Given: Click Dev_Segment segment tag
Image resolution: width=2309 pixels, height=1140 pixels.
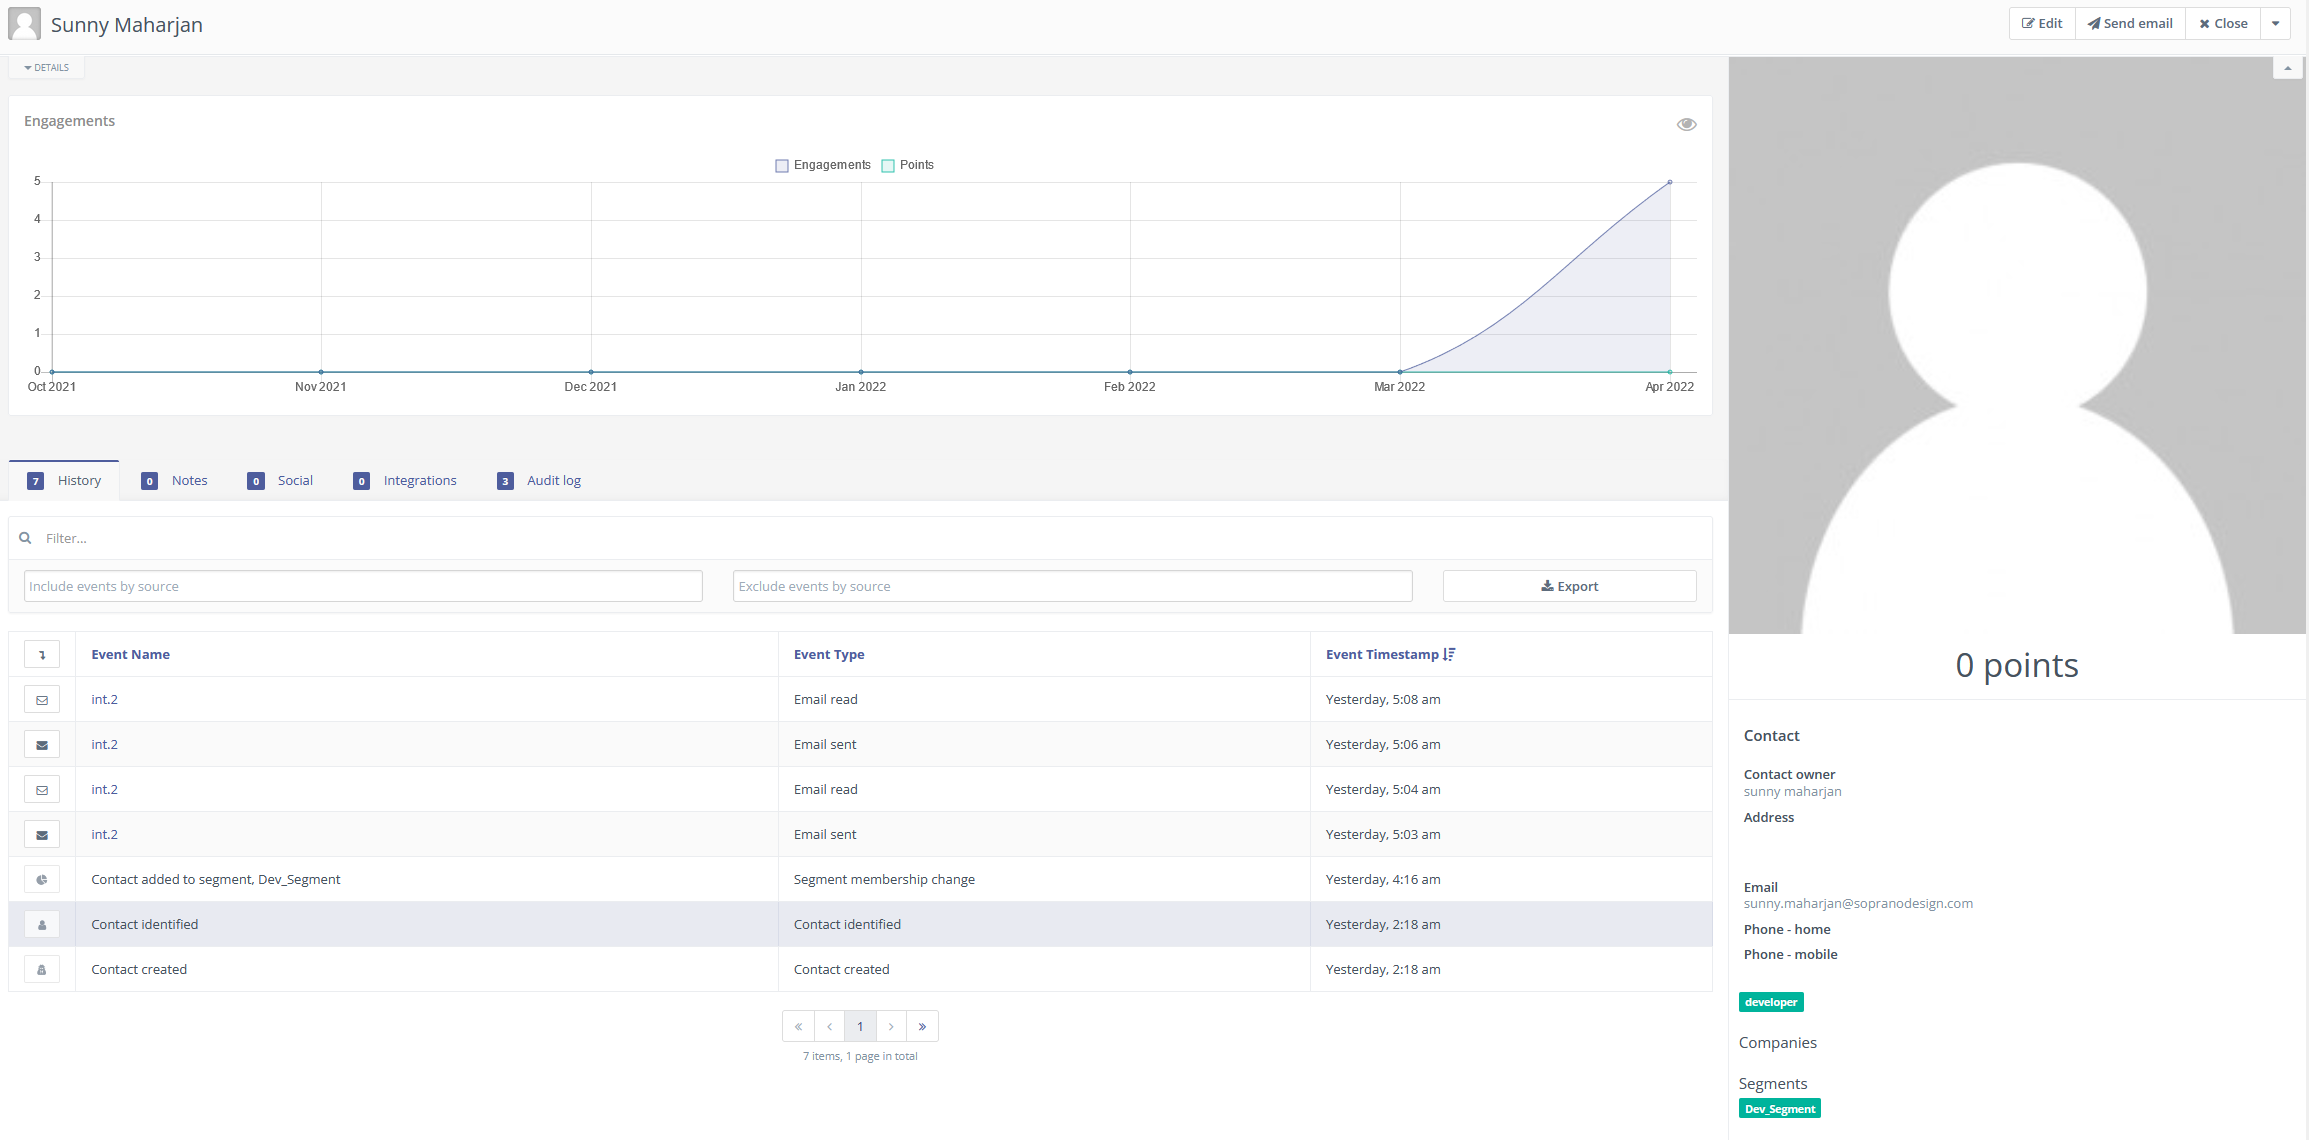Looking at the screenshot, I should click(x=1779, y=1109).
